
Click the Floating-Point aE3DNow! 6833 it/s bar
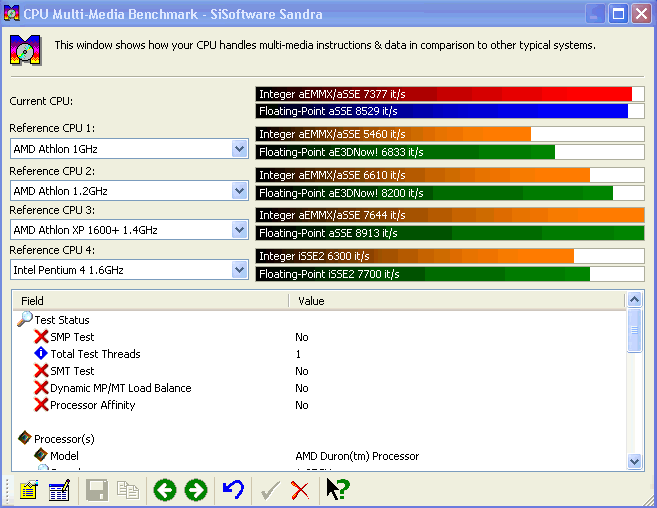[450, 152]
